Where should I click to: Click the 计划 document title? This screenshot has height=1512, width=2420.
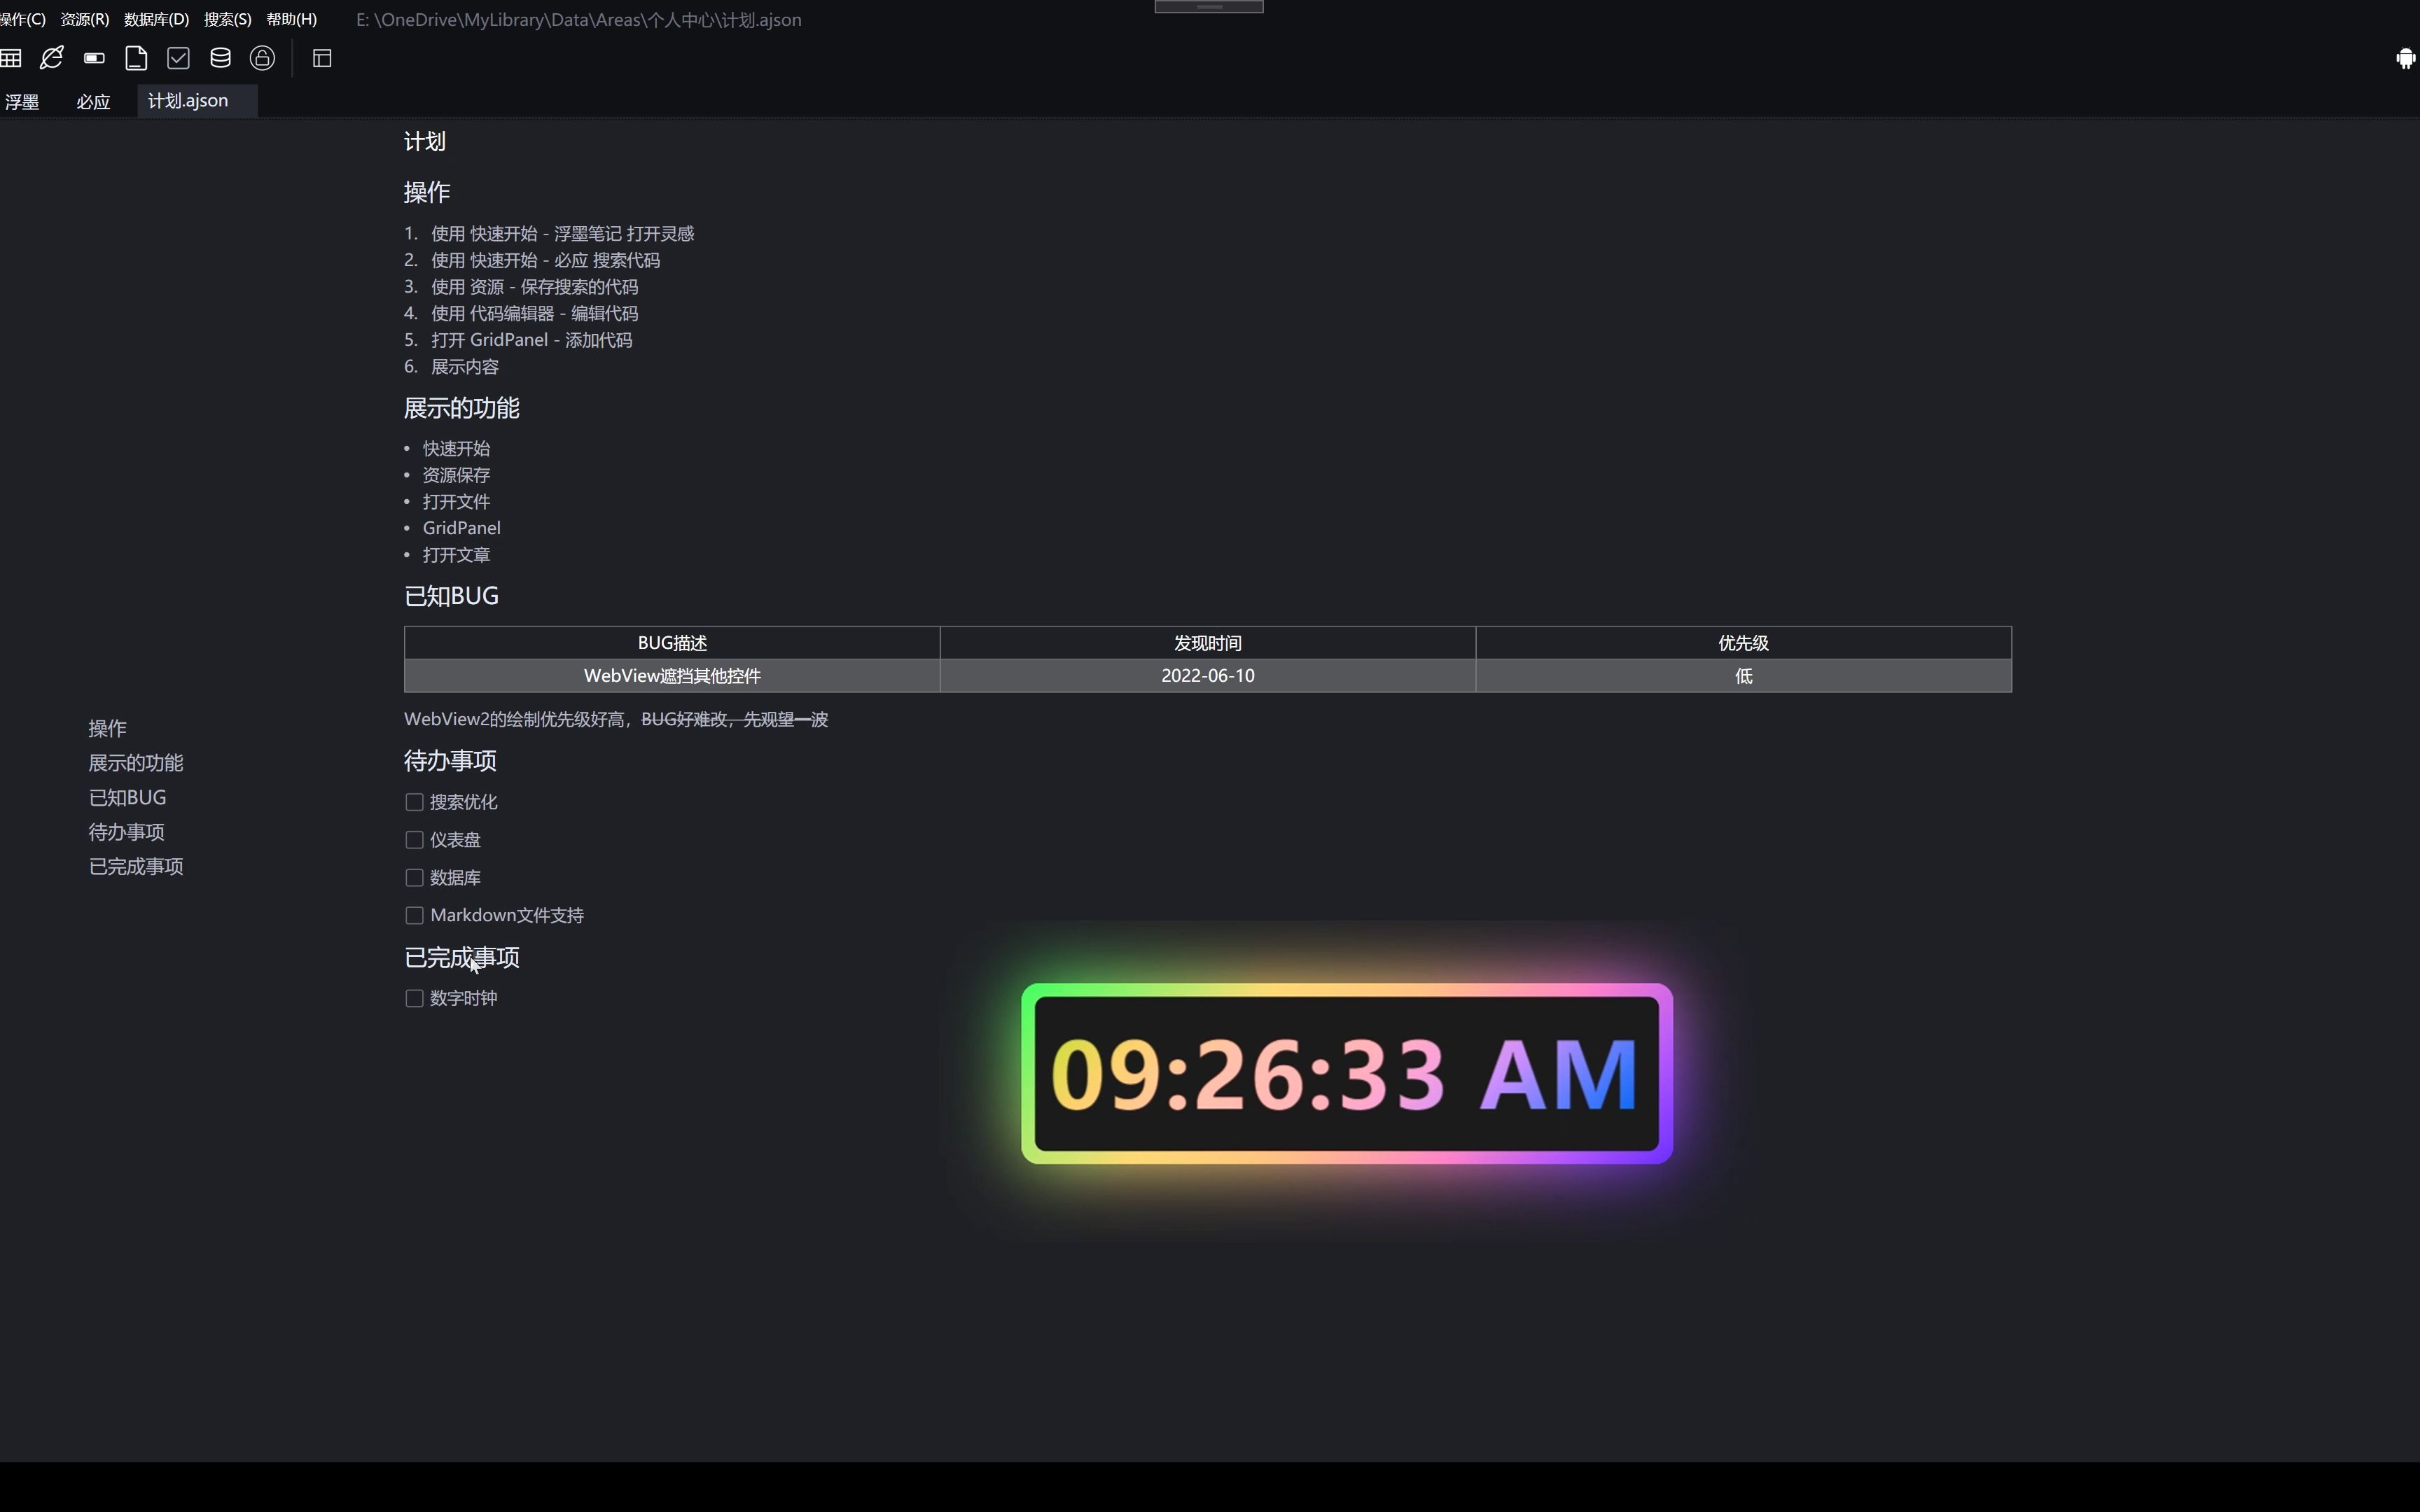pos(425,141)
